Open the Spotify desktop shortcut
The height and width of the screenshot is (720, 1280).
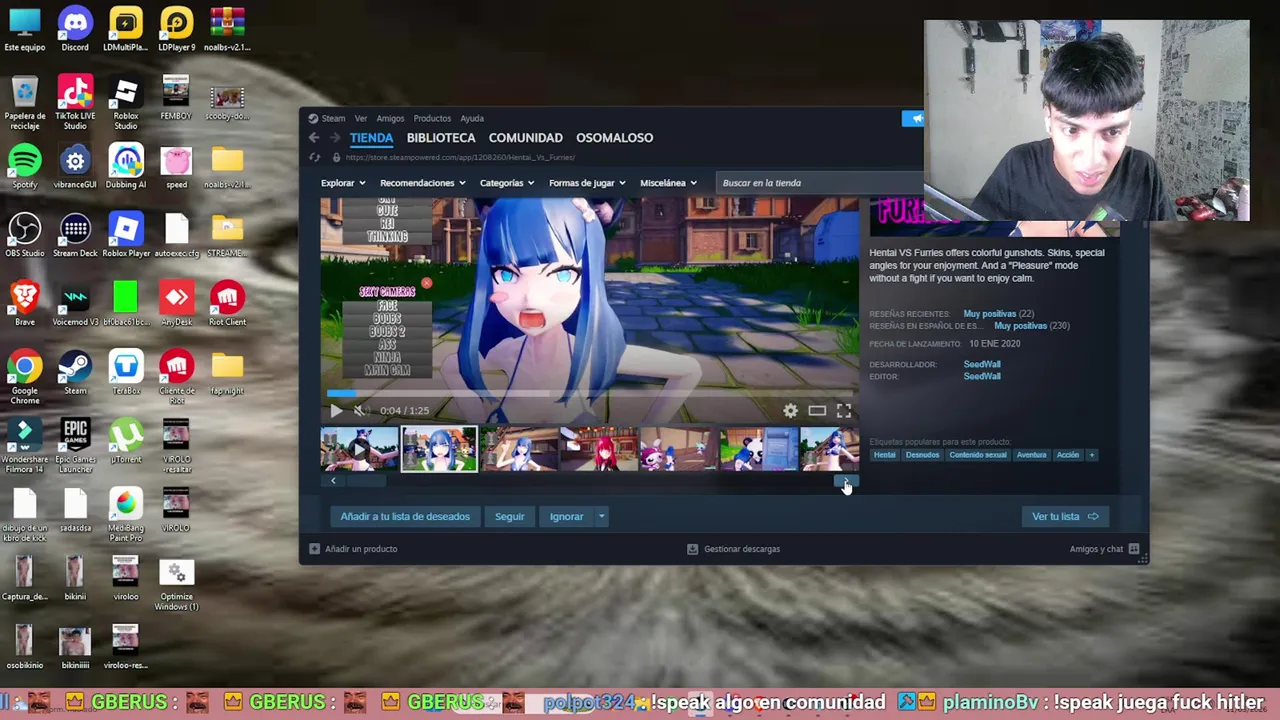[25, 167]
